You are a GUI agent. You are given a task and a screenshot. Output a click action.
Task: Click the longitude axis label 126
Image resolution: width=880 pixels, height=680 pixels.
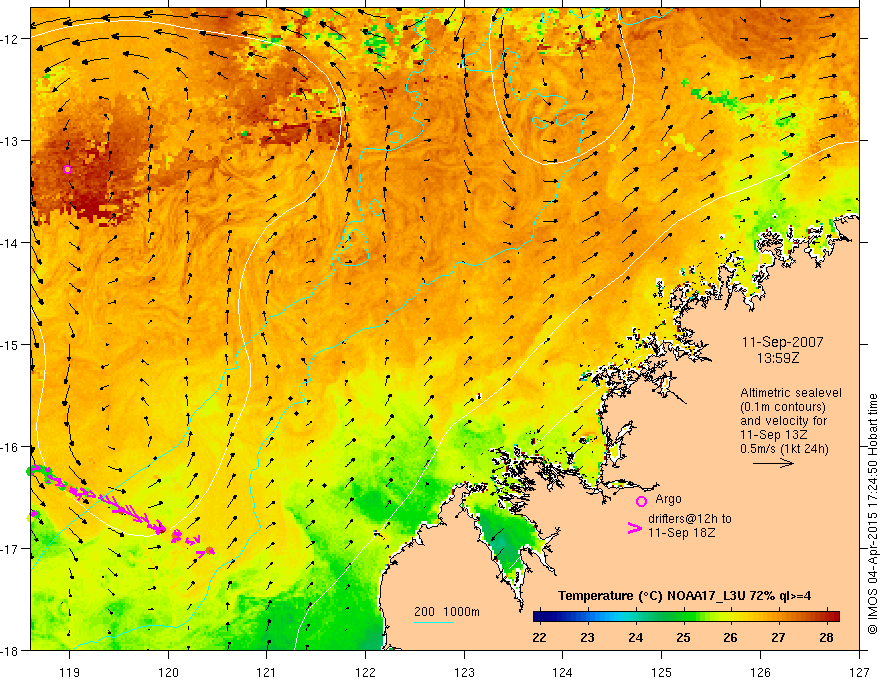[760, 672]
